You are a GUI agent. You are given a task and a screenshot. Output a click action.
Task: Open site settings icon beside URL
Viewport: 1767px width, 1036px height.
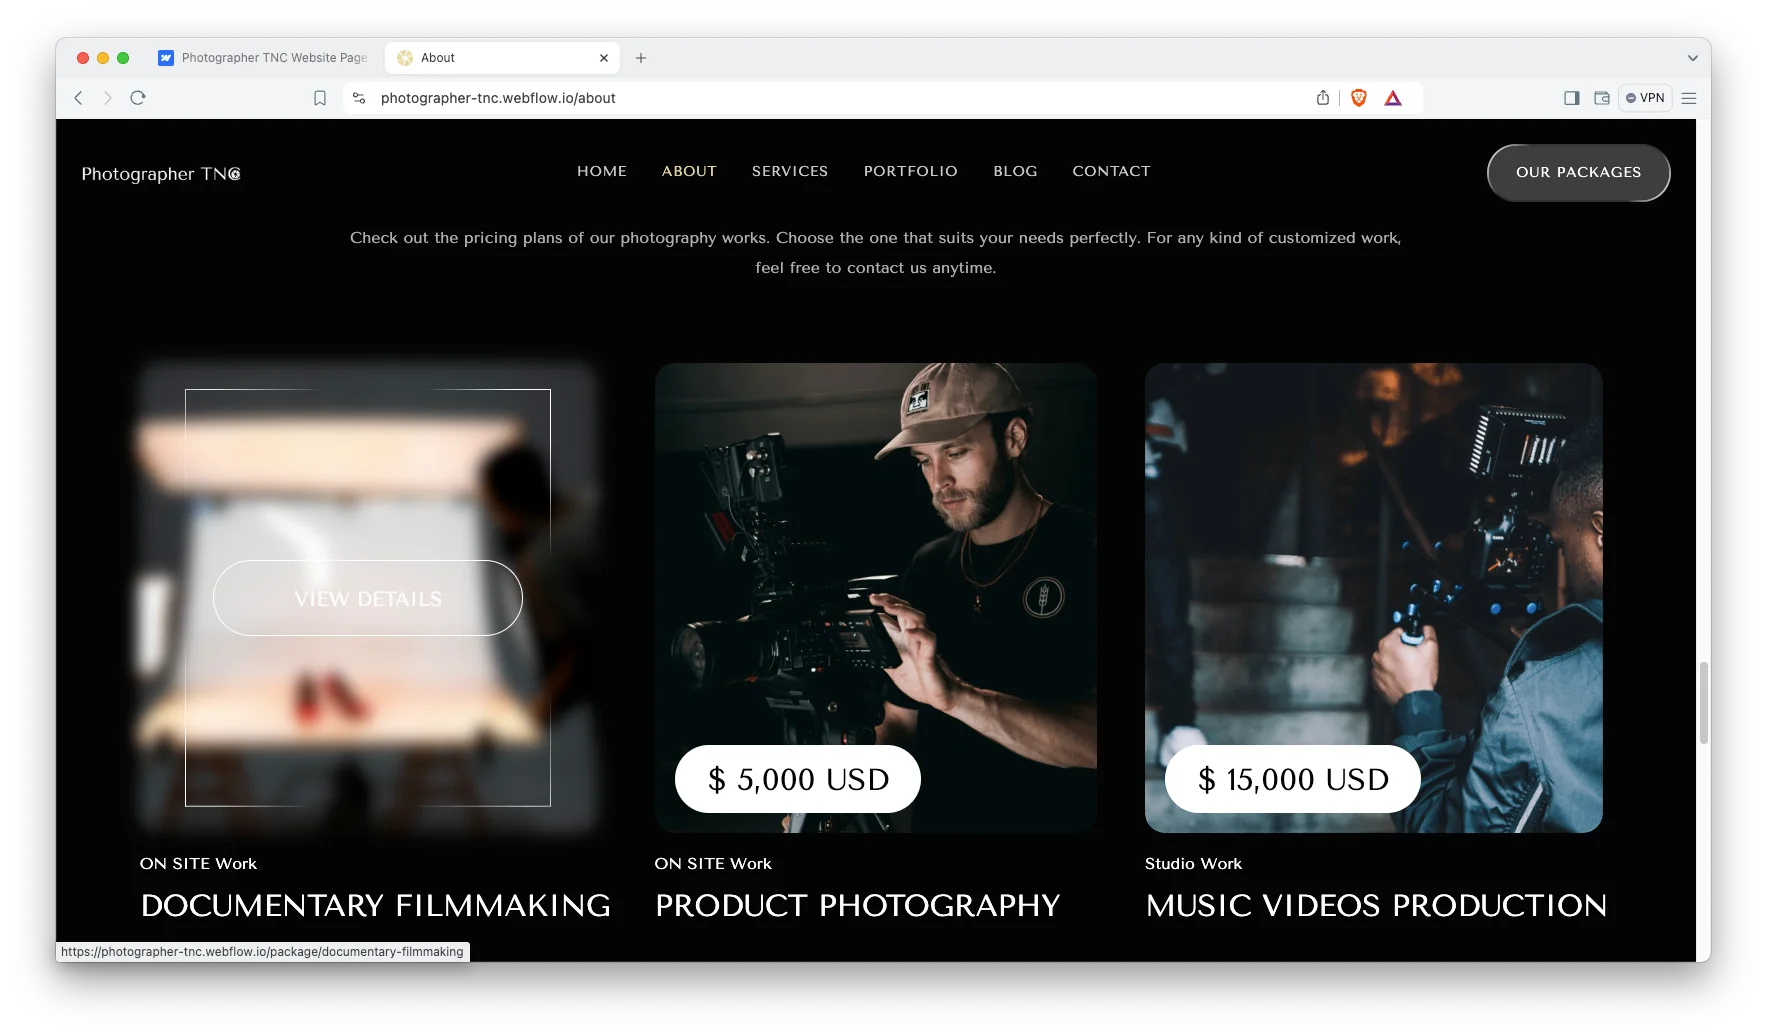coord(359,98)
